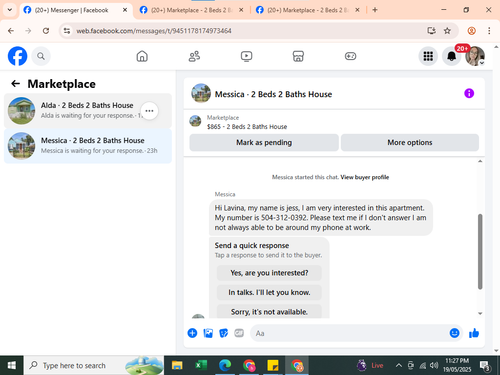Open Chrome profile icon
Viewport: 500px width, 375px height.
coord(471,31)
